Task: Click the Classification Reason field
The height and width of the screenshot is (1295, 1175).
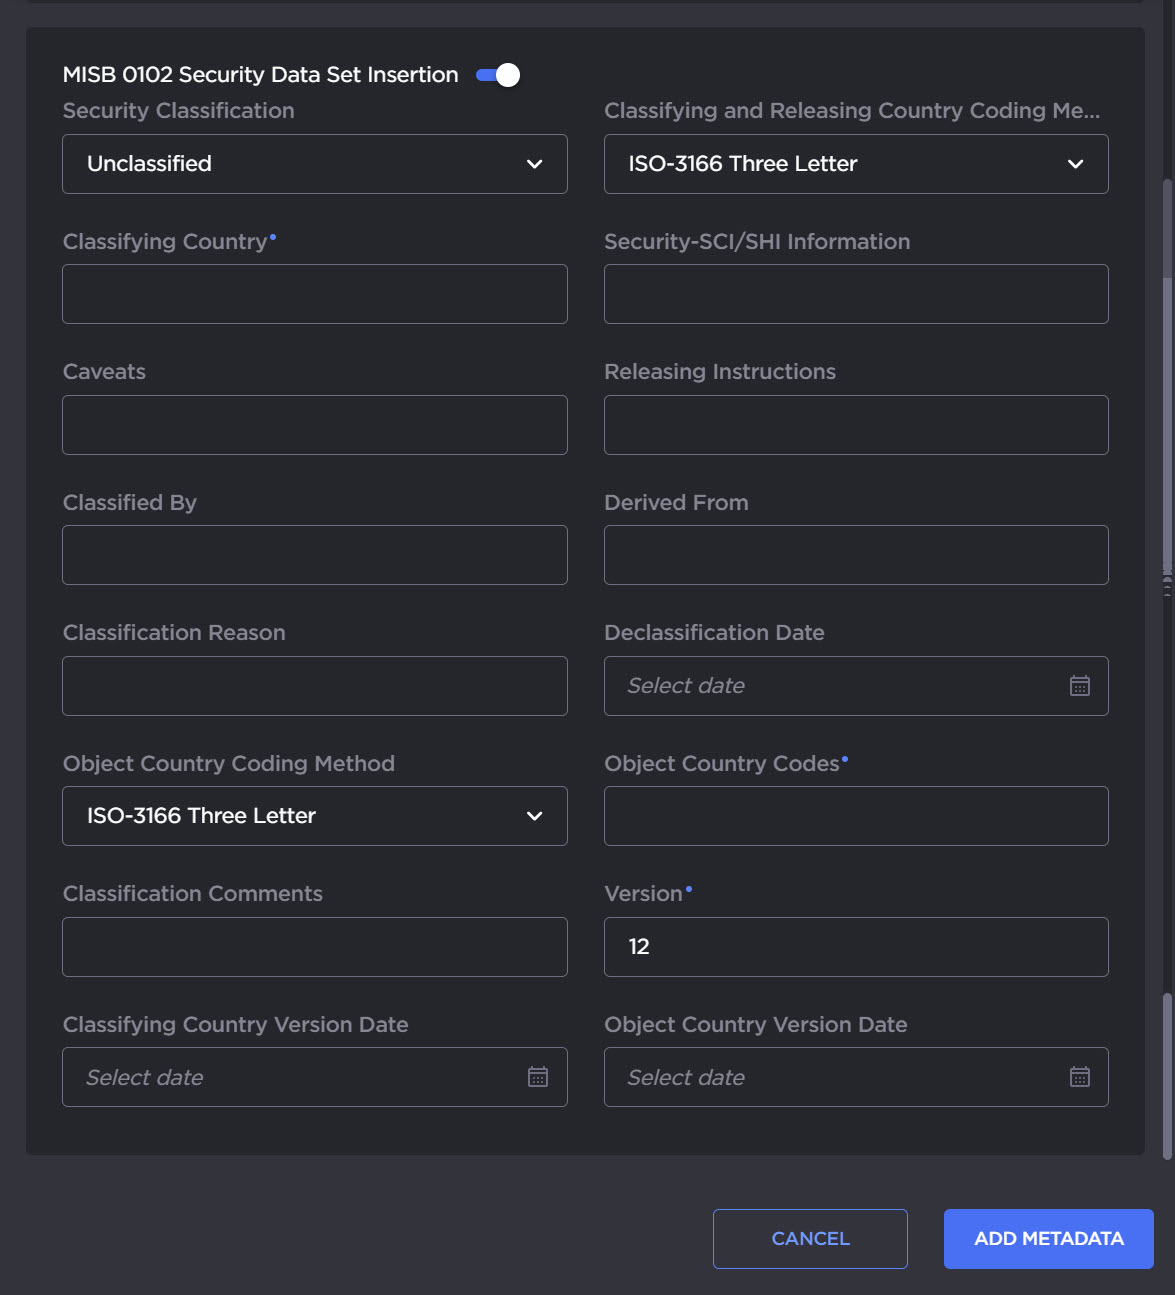Action: point(314,686)
